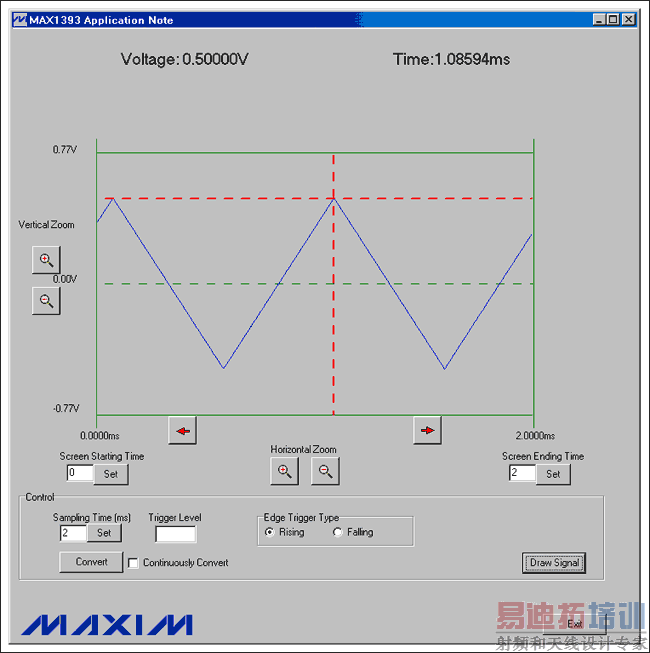Viewport: 650px width, 653px height.
Task: Click the 0.00V axis label
Action: pyautogui.click(x=65, y=279)
